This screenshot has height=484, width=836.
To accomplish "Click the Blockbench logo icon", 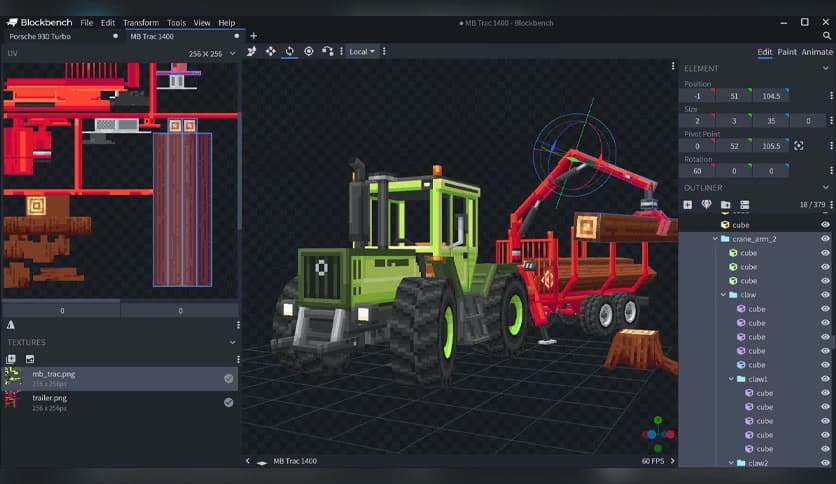I will 12,22.
